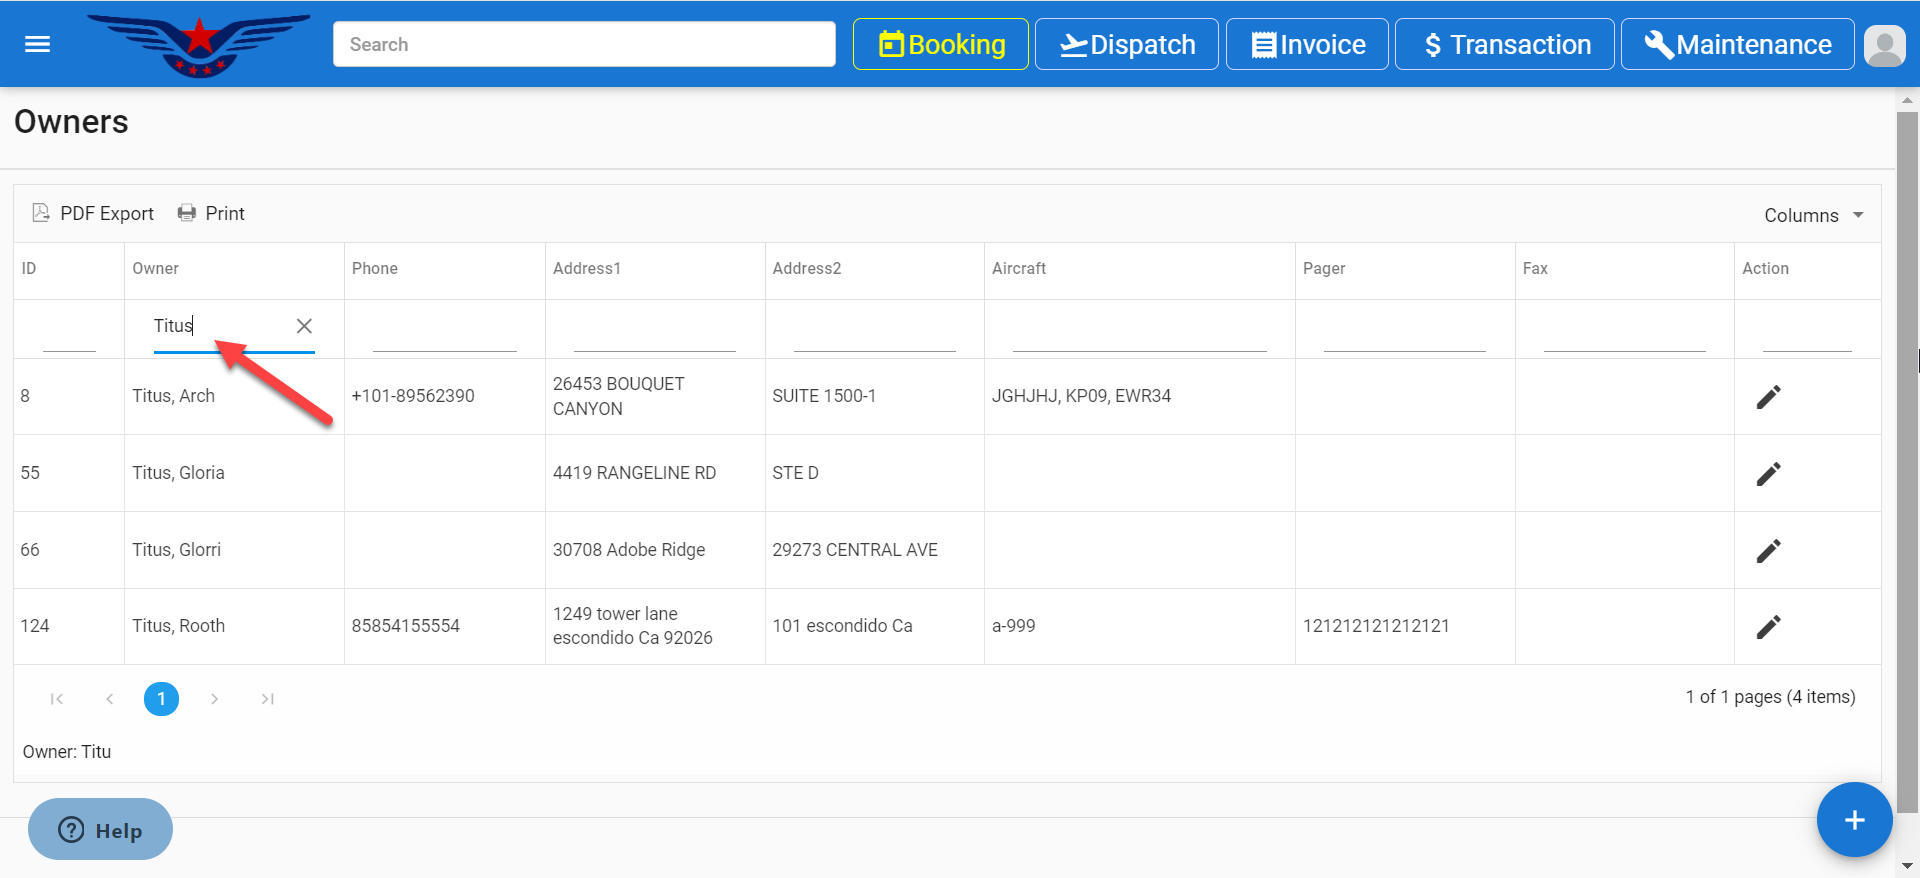Viewport: 1920px width, 878px height.
Task: Switch to the Transaction section
Action: (1504, 45)
